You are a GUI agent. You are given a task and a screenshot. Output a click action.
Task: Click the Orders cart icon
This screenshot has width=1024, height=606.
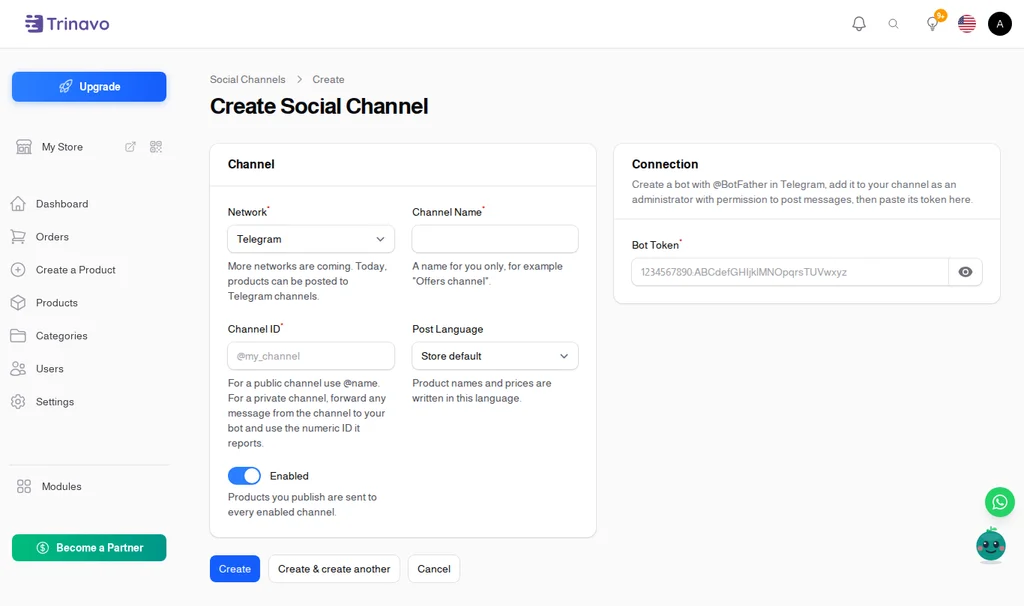point(18,237)
